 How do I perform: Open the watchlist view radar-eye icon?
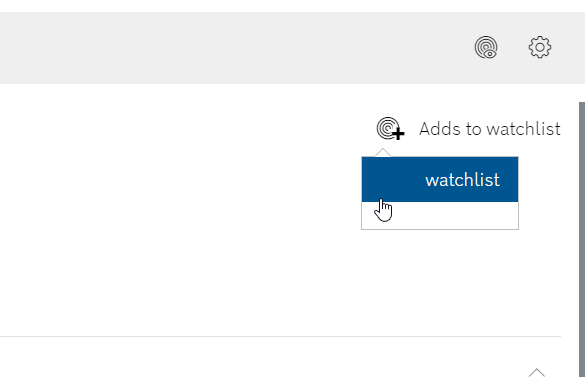486,47
